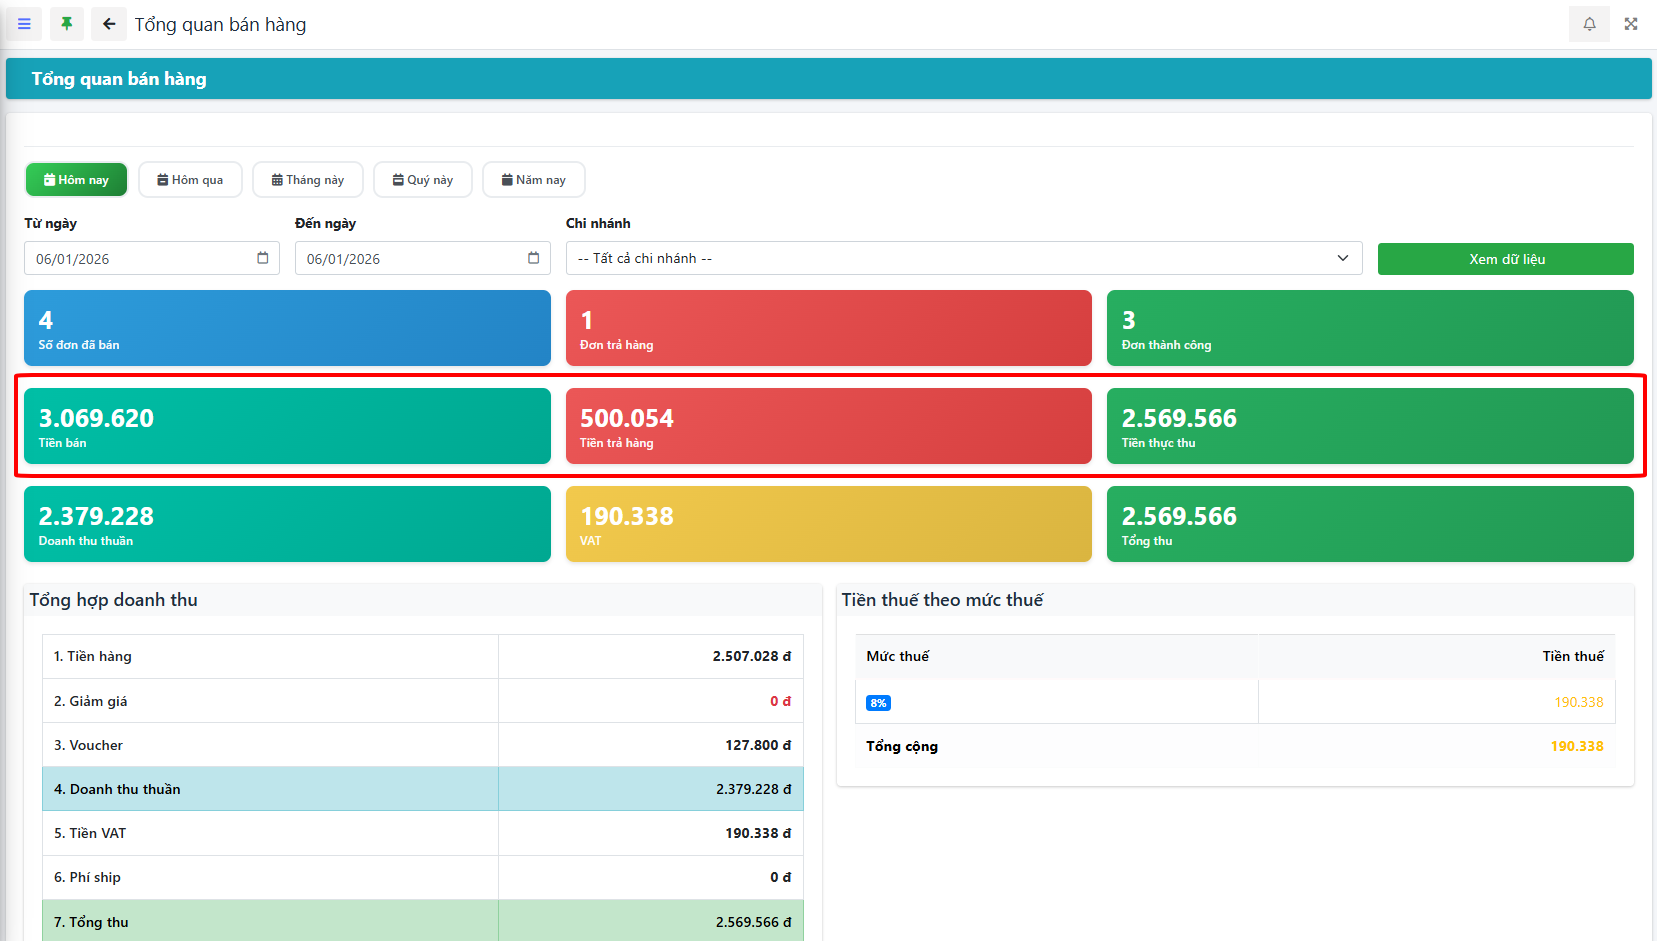Image resolution: width=1657 pixels, height=941 pixels.
Task: Click the yellow VAT summary card
Action: 828,524
